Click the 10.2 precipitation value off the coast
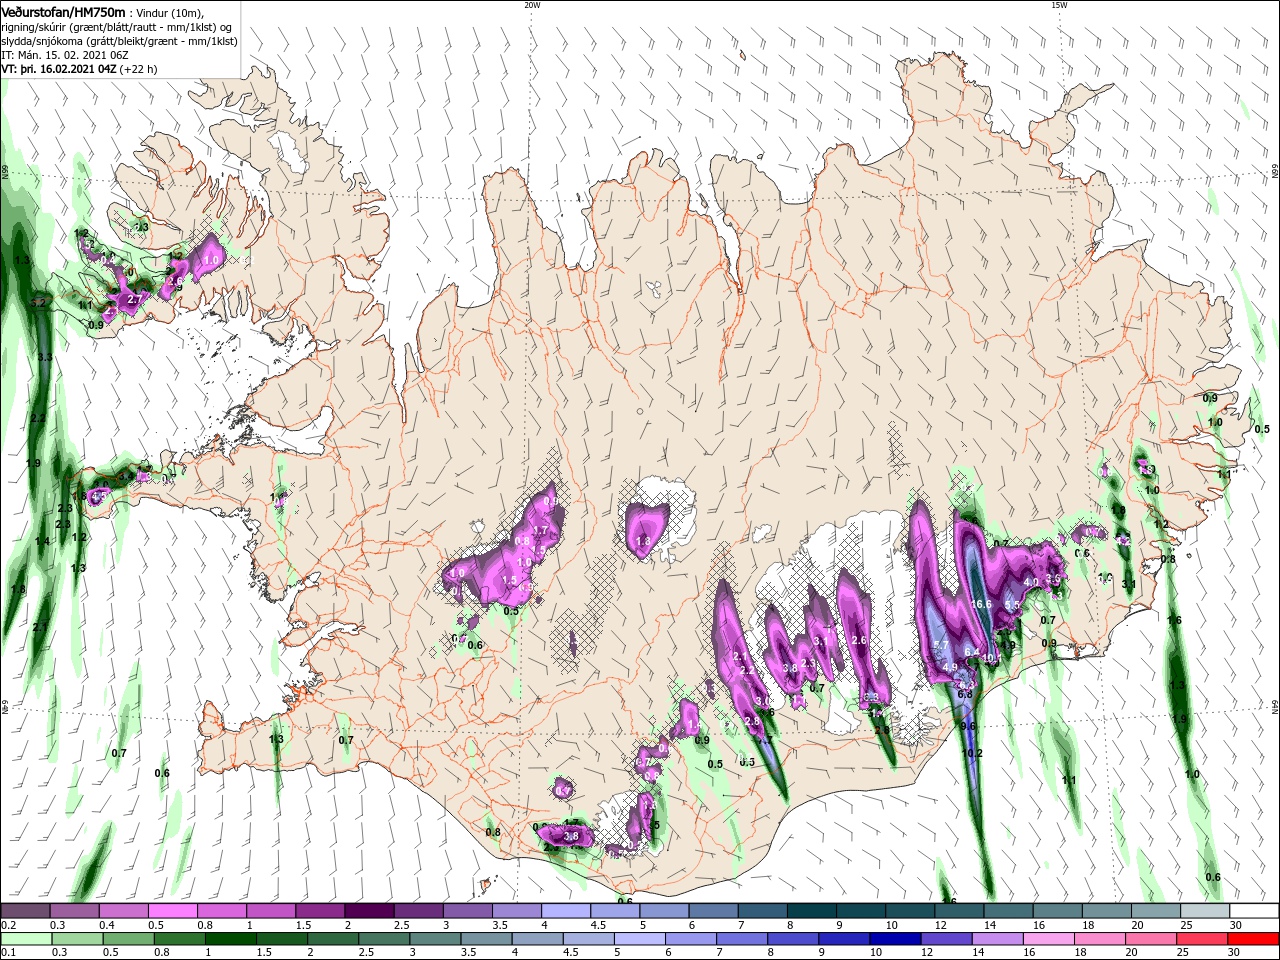This screenshot has width=1280, height=960. coord(972,753)
